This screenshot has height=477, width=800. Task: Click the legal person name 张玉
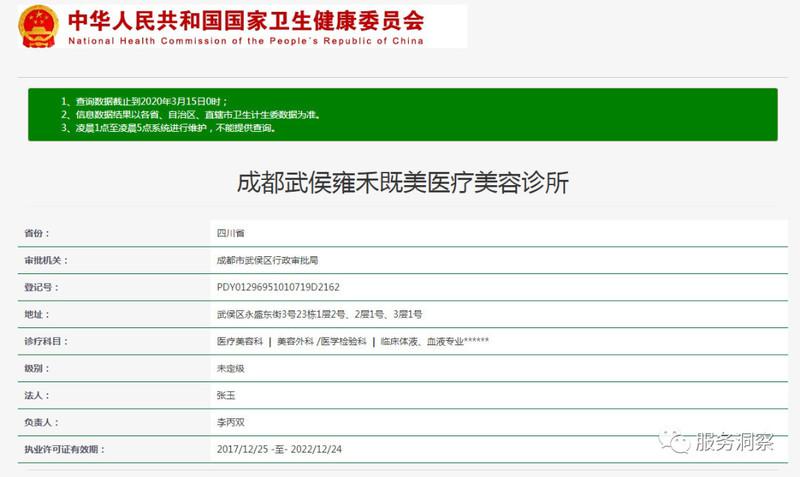point(226,395)
